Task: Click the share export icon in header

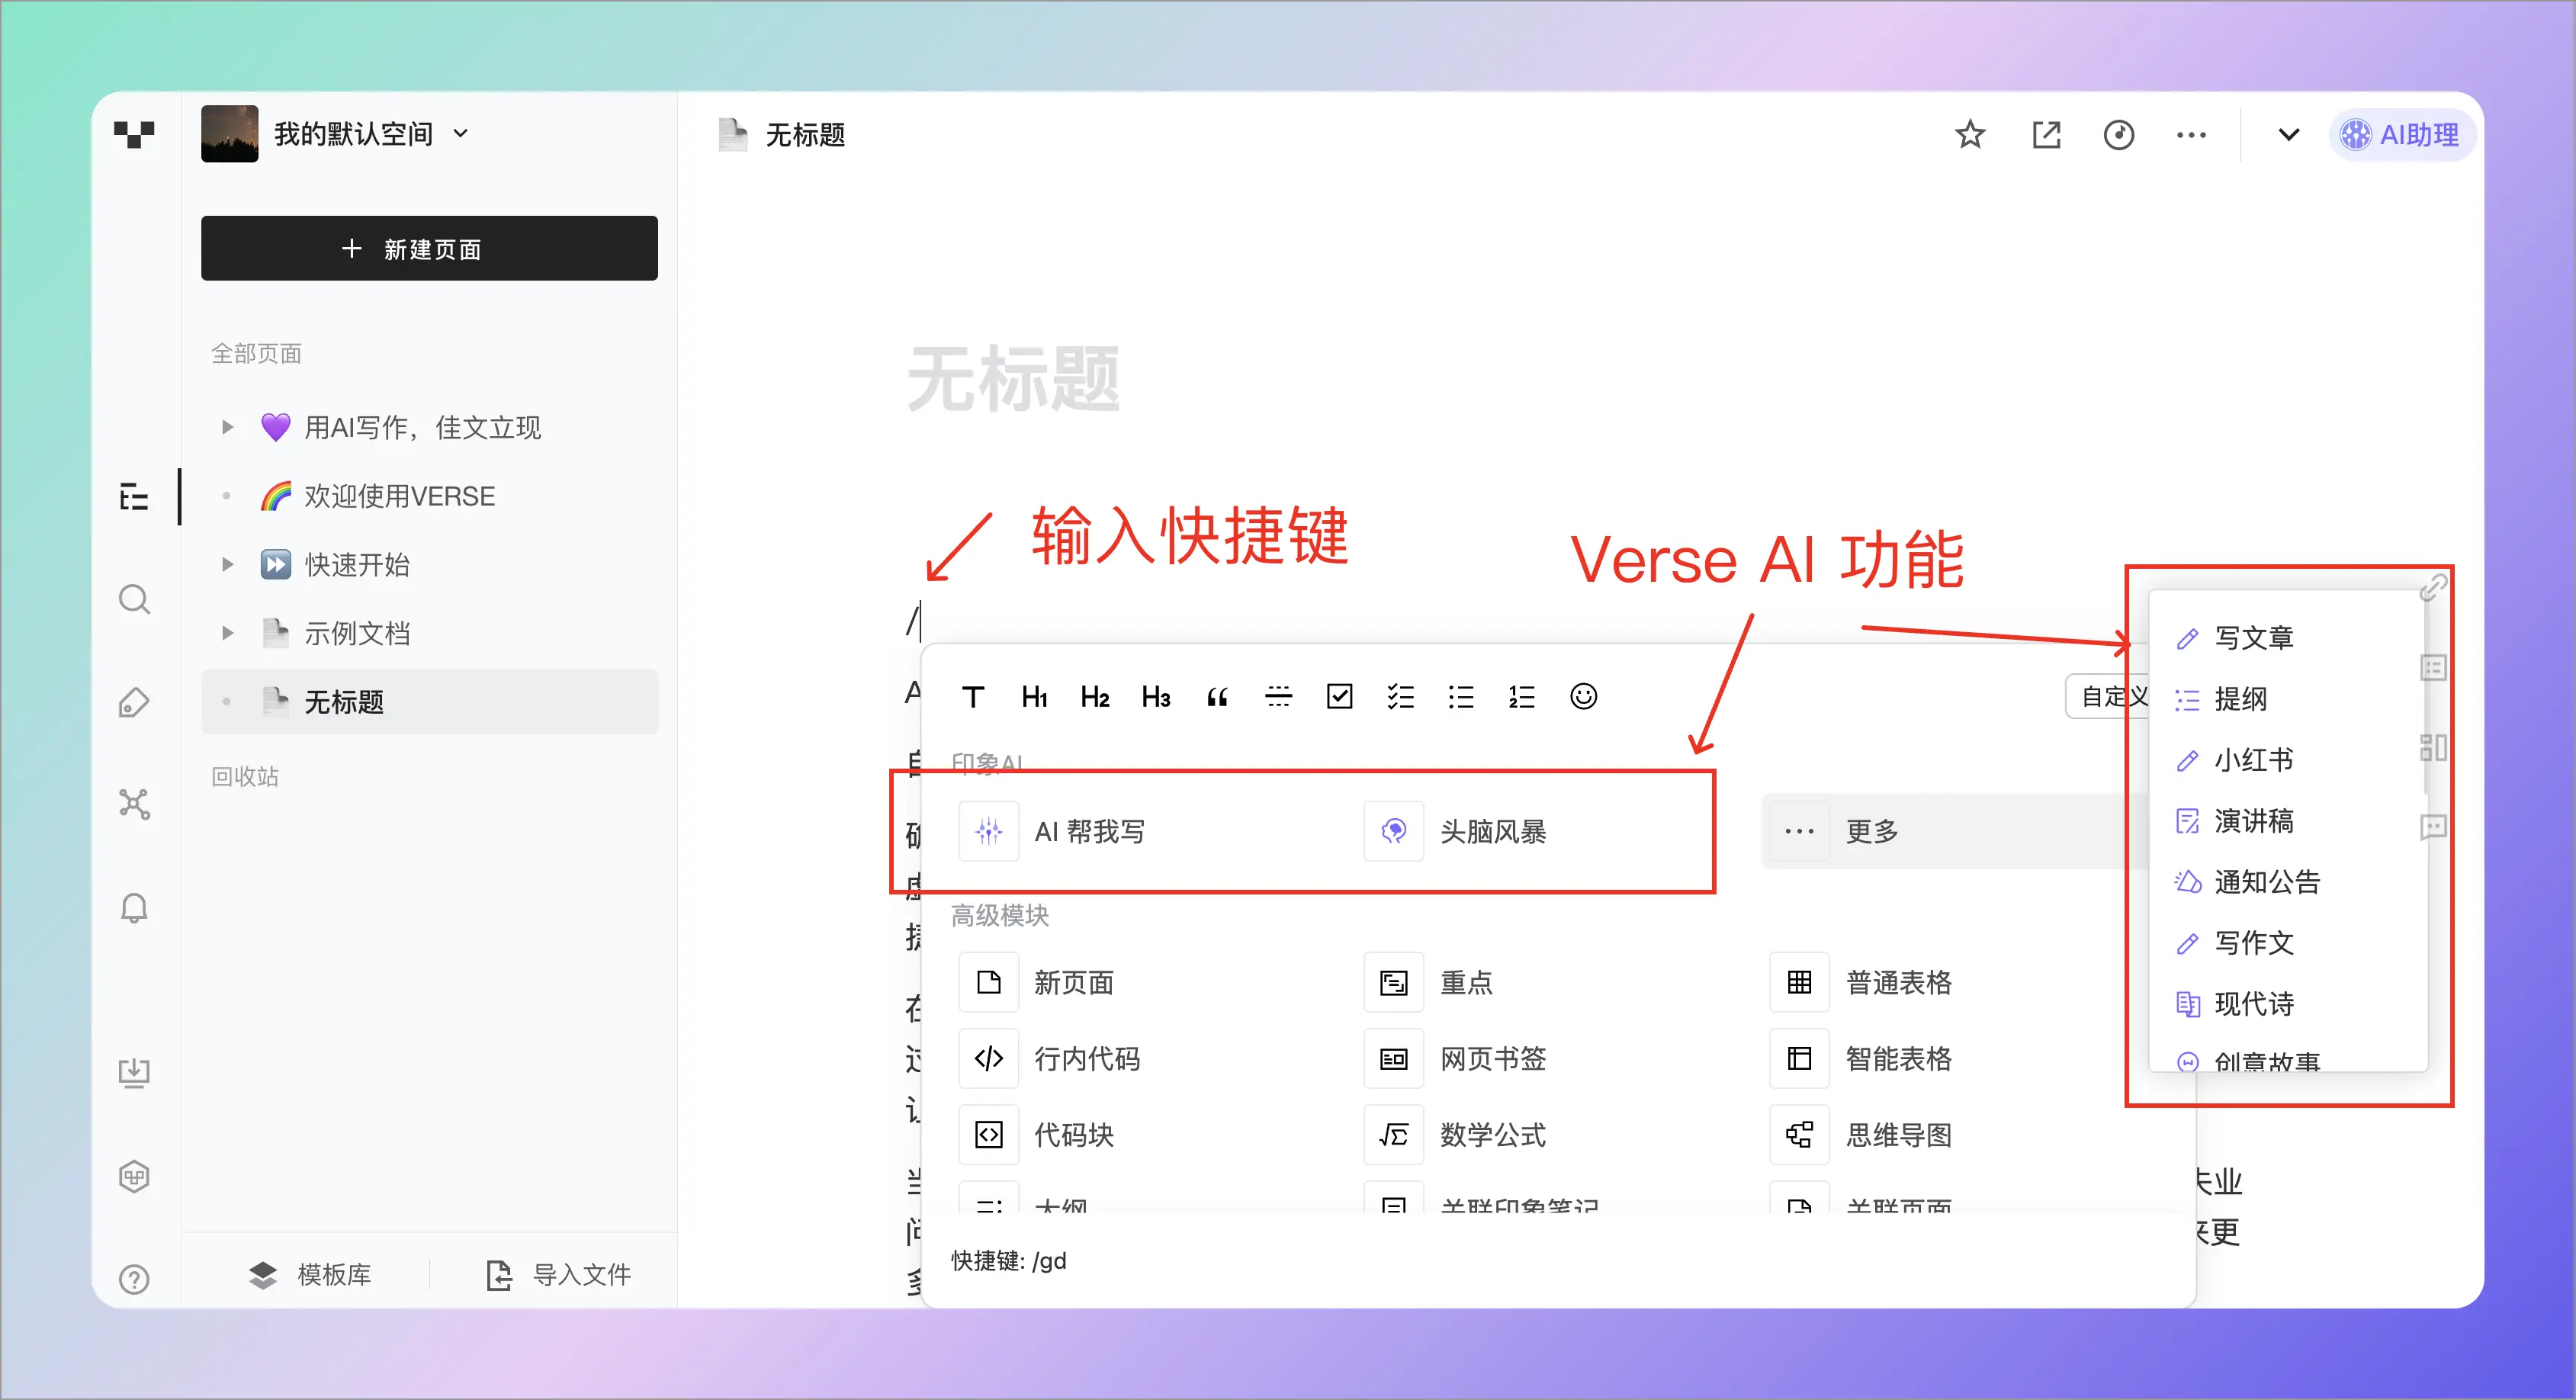Action: 2046,134
